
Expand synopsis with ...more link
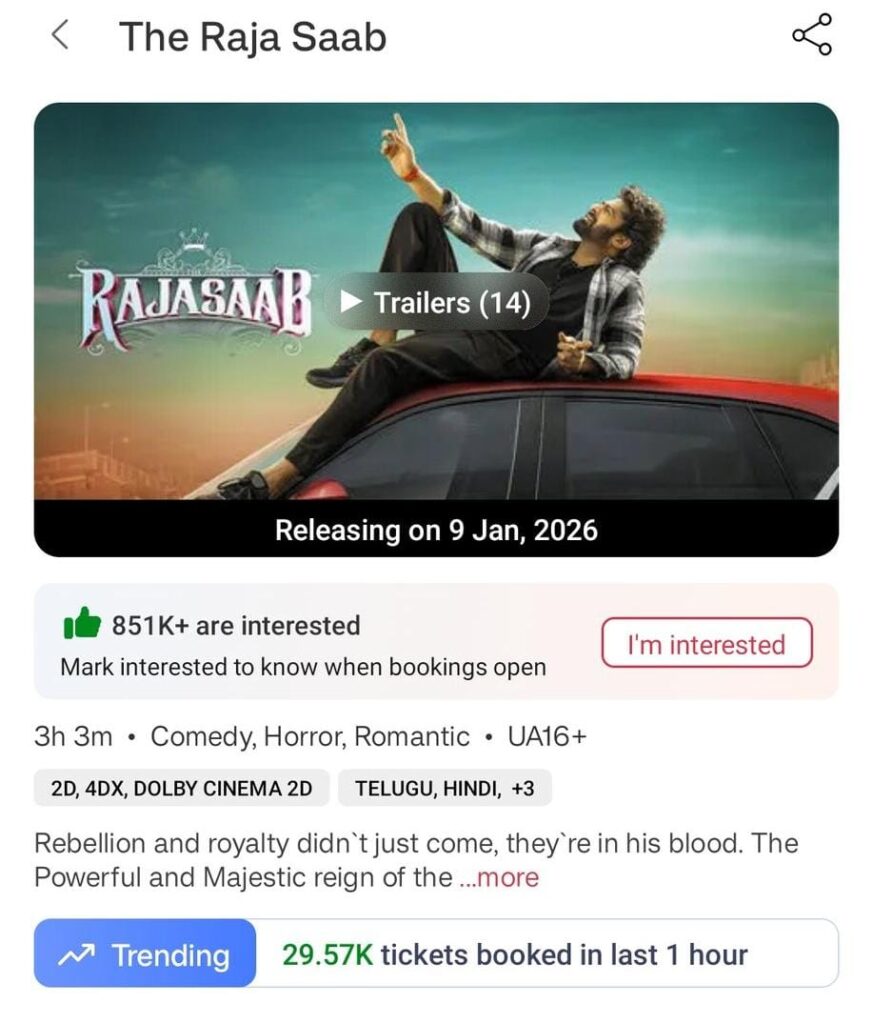coord(500,877)
